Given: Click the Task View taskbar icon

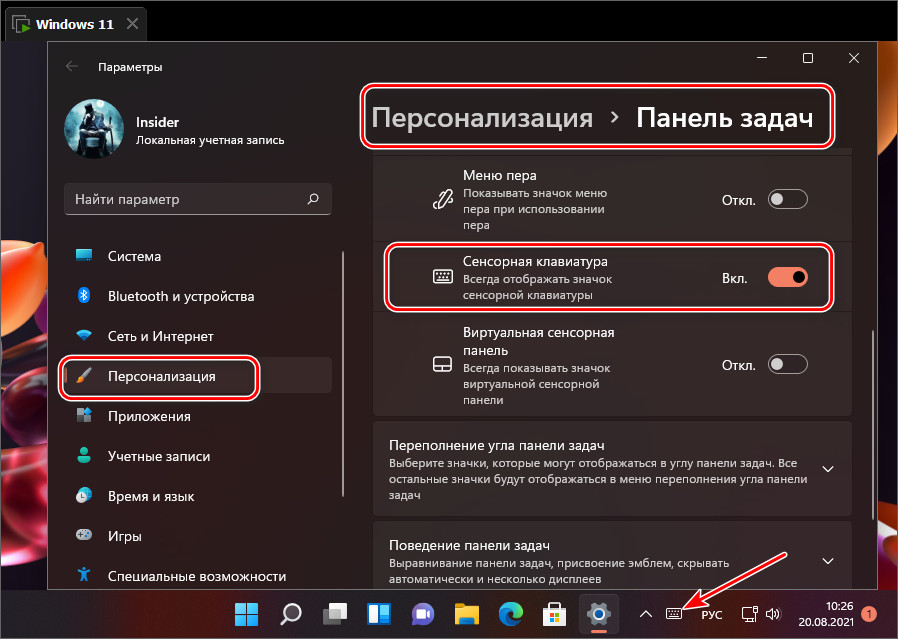Looking at the screenshot, I should click(334, 614).
